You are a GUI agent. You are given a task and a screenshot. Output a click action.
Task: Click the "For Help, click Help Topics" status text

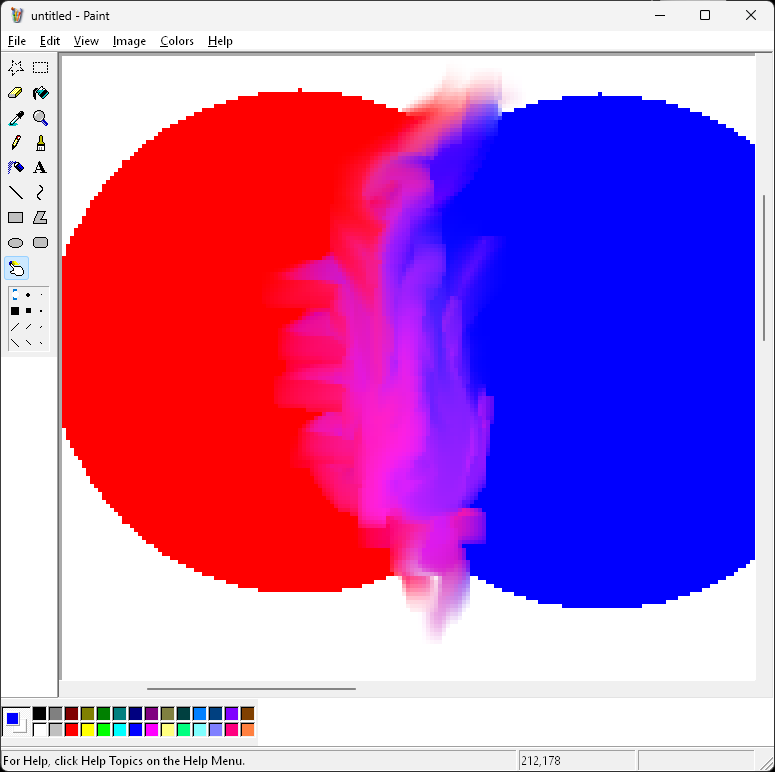point(124,761)
